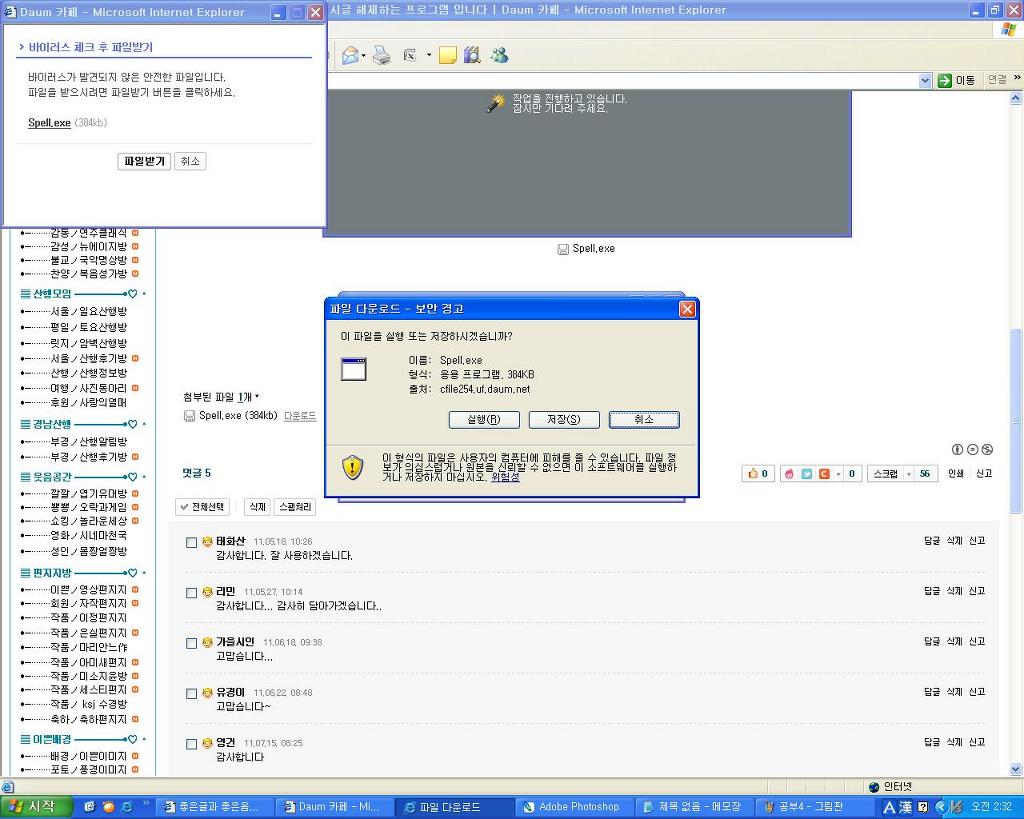Image resolution: width=1024 pixels, height=819 pixels.
Task: Expand the 첨부된 파일 1개 list
Action: click(x=257, y=396)
